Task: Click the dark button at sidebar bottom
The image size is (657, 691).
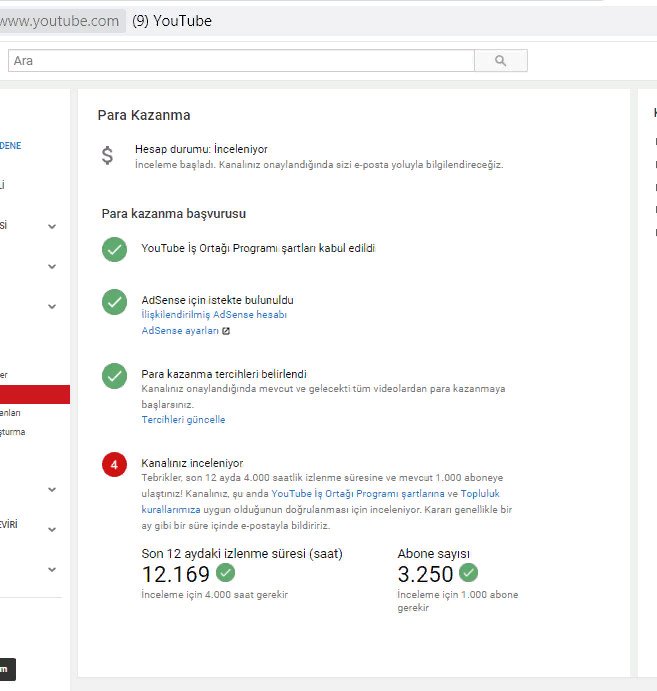Action: (x=8, y=669)
